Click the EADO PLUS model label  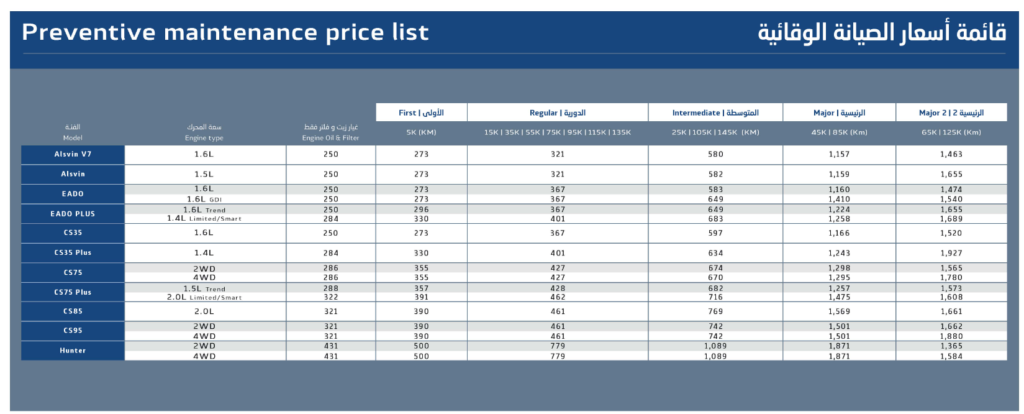pyautogui.click(x=73, y=213)
